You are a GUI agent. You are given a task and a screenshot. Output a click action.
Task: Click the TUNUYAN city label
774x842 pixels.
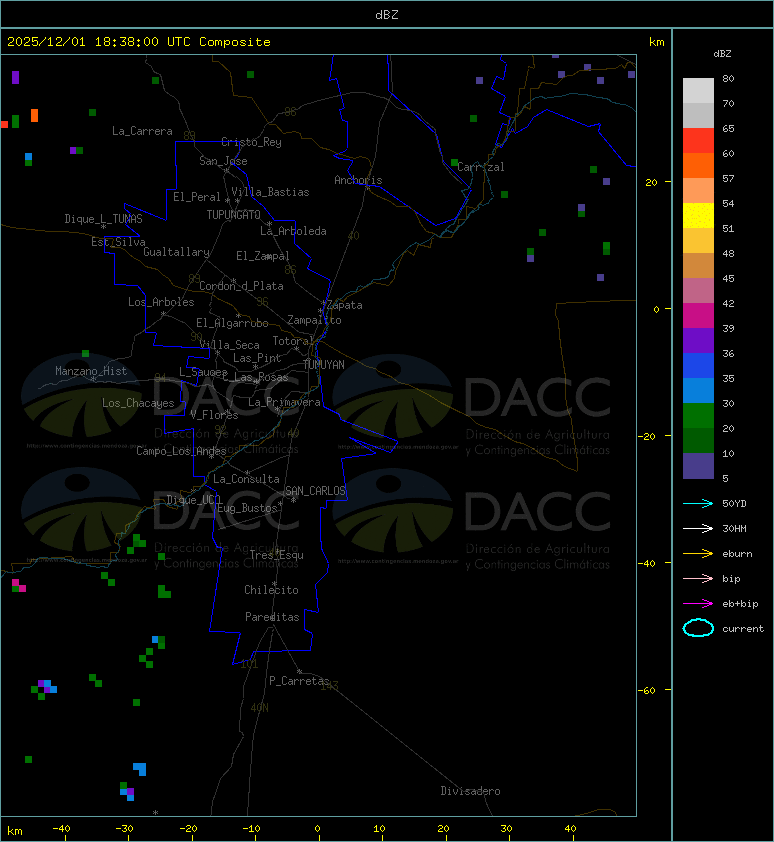[x=324, y=365]
